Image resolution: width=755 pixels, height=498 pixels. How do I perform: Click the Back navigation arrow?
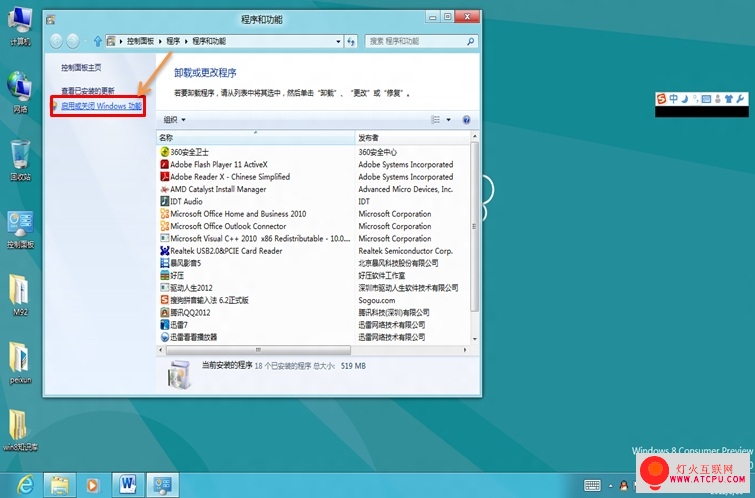point(56,41)
